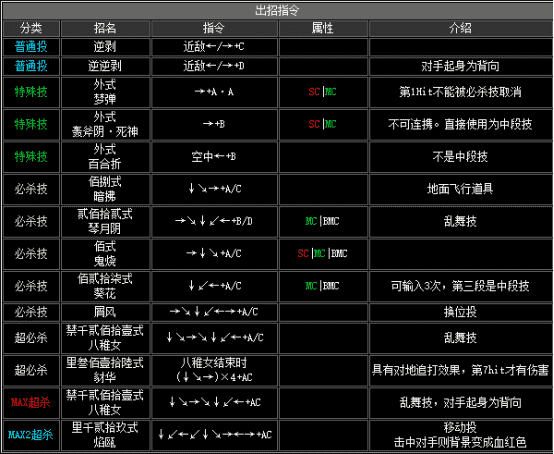Viewport: 554px width, 454px height.
Task: Click the 空中←+B command cell
Action: click(214, 157)
